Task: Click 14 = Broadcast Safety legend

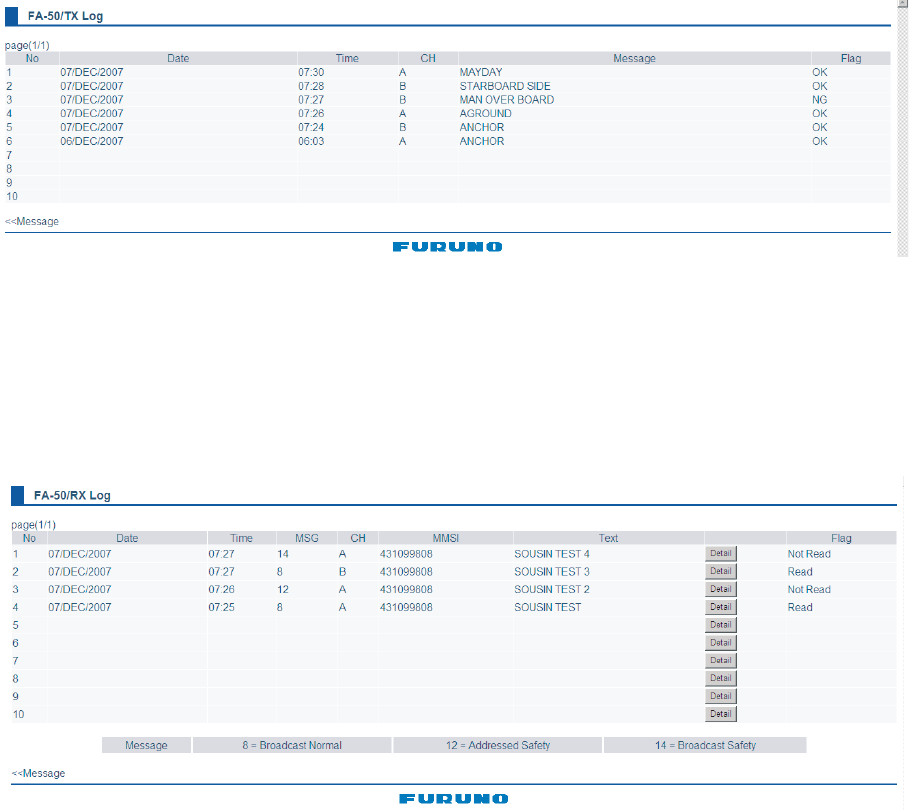Action: (705, 745)
